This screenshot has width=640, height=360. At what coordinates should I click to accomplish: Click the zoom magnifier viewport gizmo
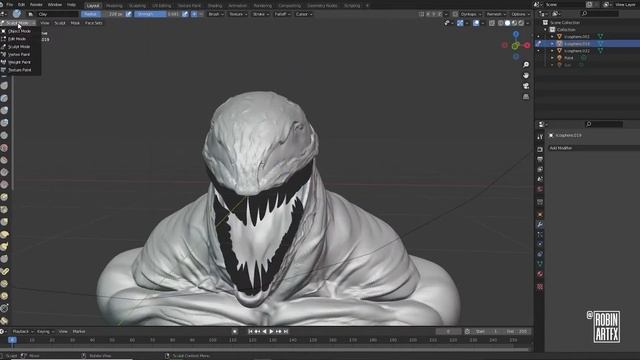coord(526,64)
